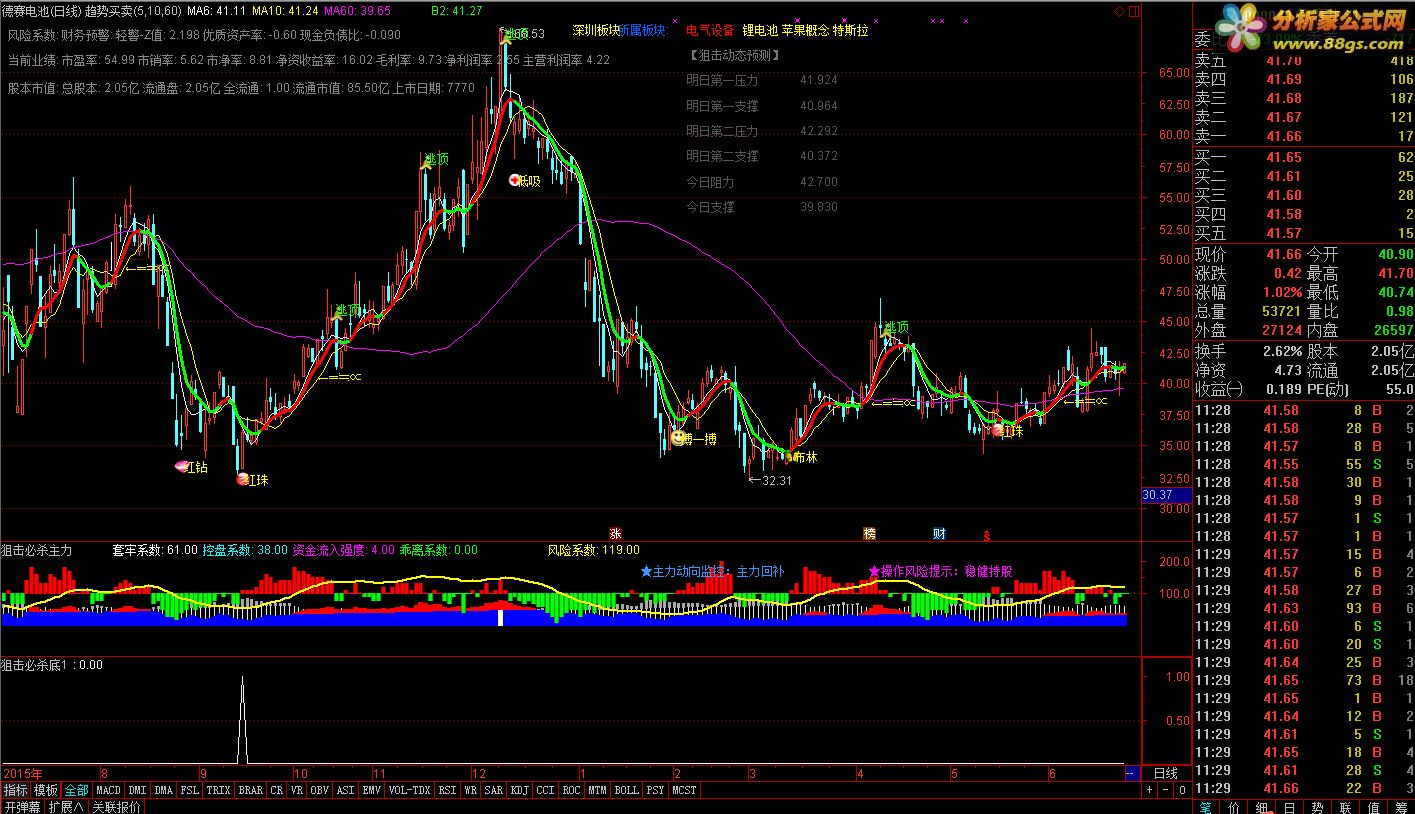Select the MCST indicator tab

coord(685,790)
